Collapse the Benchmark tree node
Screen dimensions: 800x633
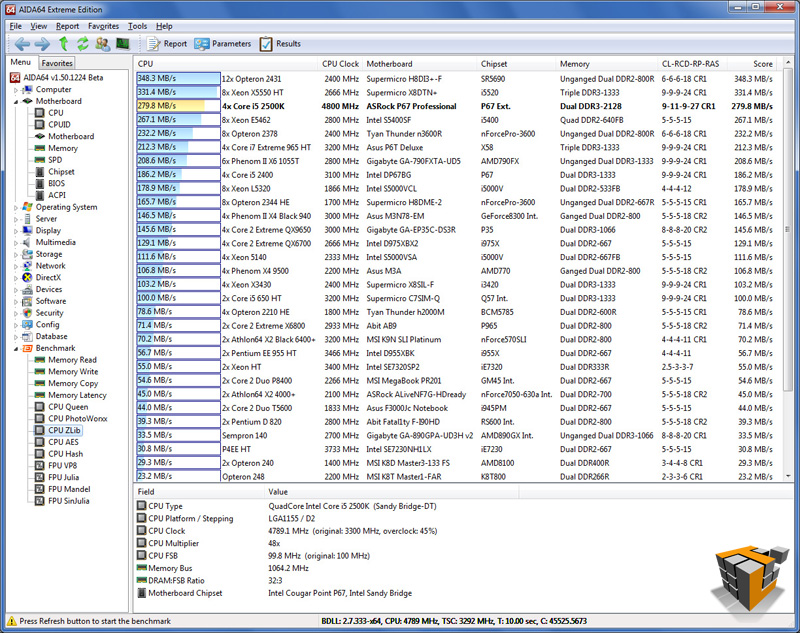click(15, 349)
